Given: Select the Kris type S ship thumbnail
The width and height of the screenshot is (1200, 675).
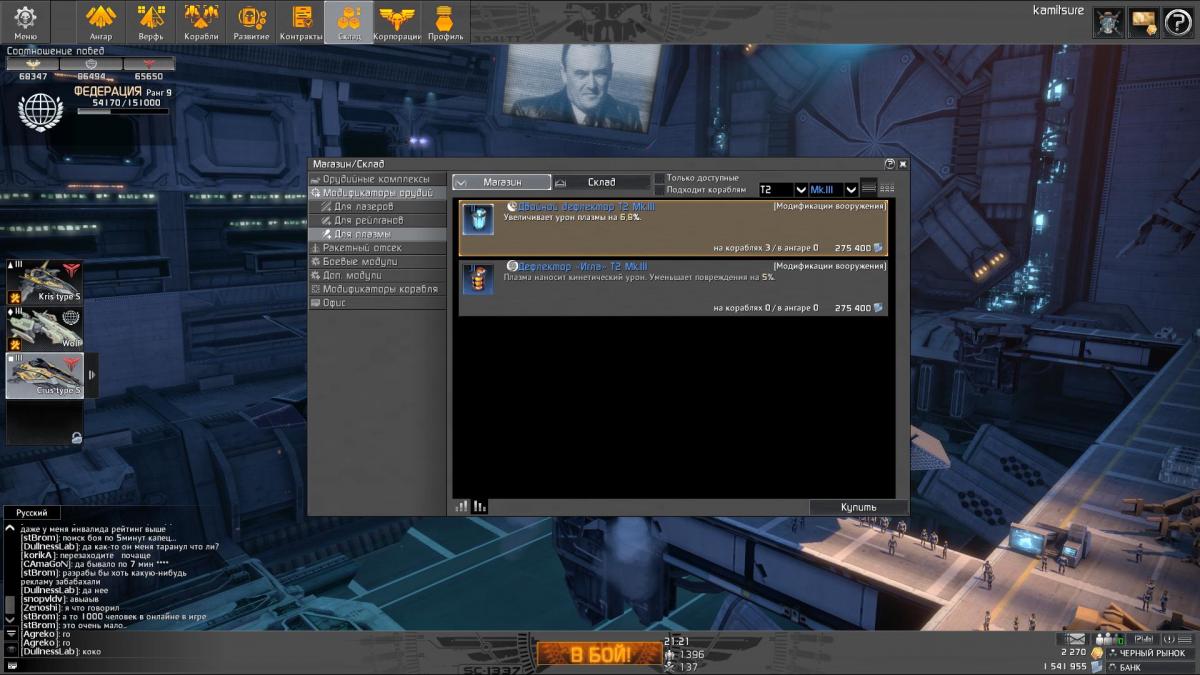Looking at the screenshot, I should point(45,282).
